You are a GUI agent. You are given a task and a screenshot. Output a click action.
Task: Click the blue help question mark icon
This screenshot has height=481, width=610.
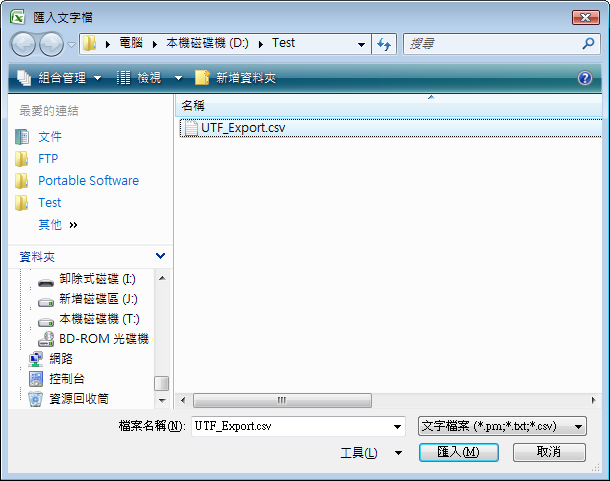(585, 77)
